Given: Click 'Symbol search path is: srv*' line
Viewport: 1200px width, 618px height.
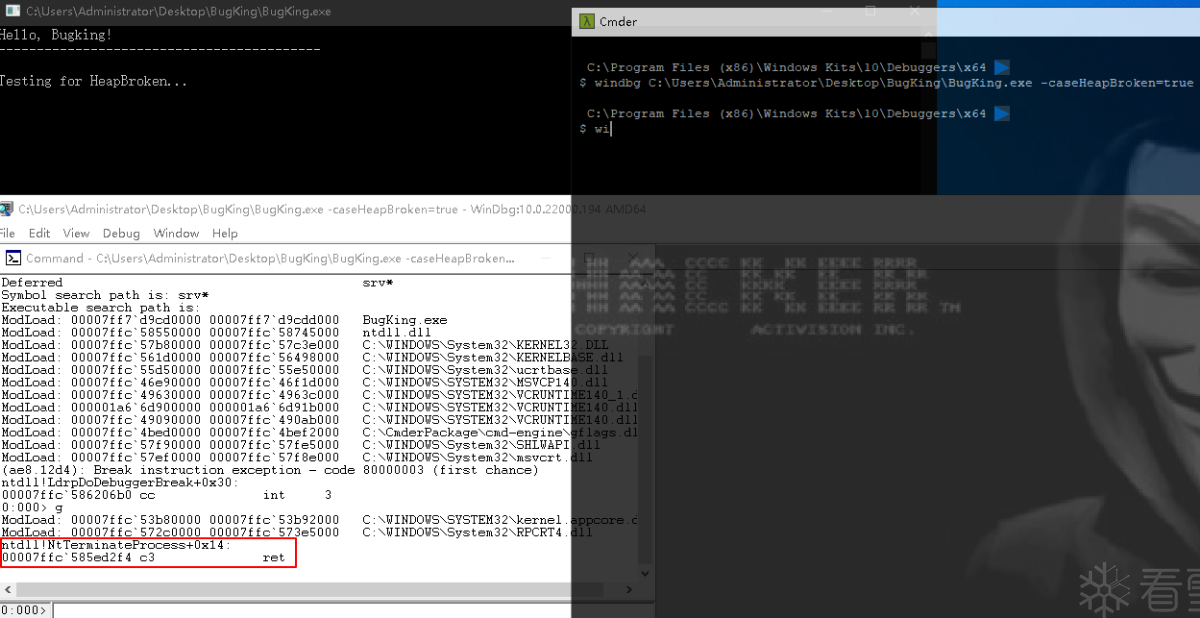Looking at the screenshot, I should [105, 295].
